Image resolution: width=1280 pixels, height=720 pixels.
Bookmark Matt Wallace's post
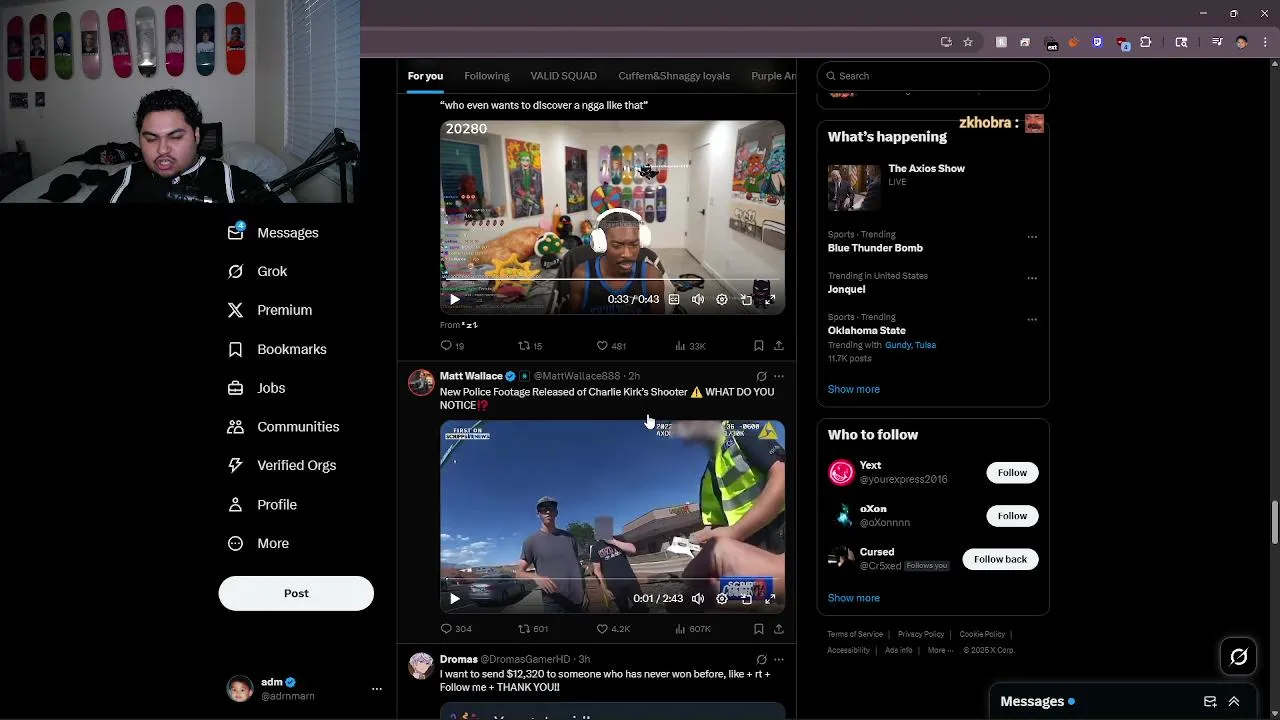[759, 629]
